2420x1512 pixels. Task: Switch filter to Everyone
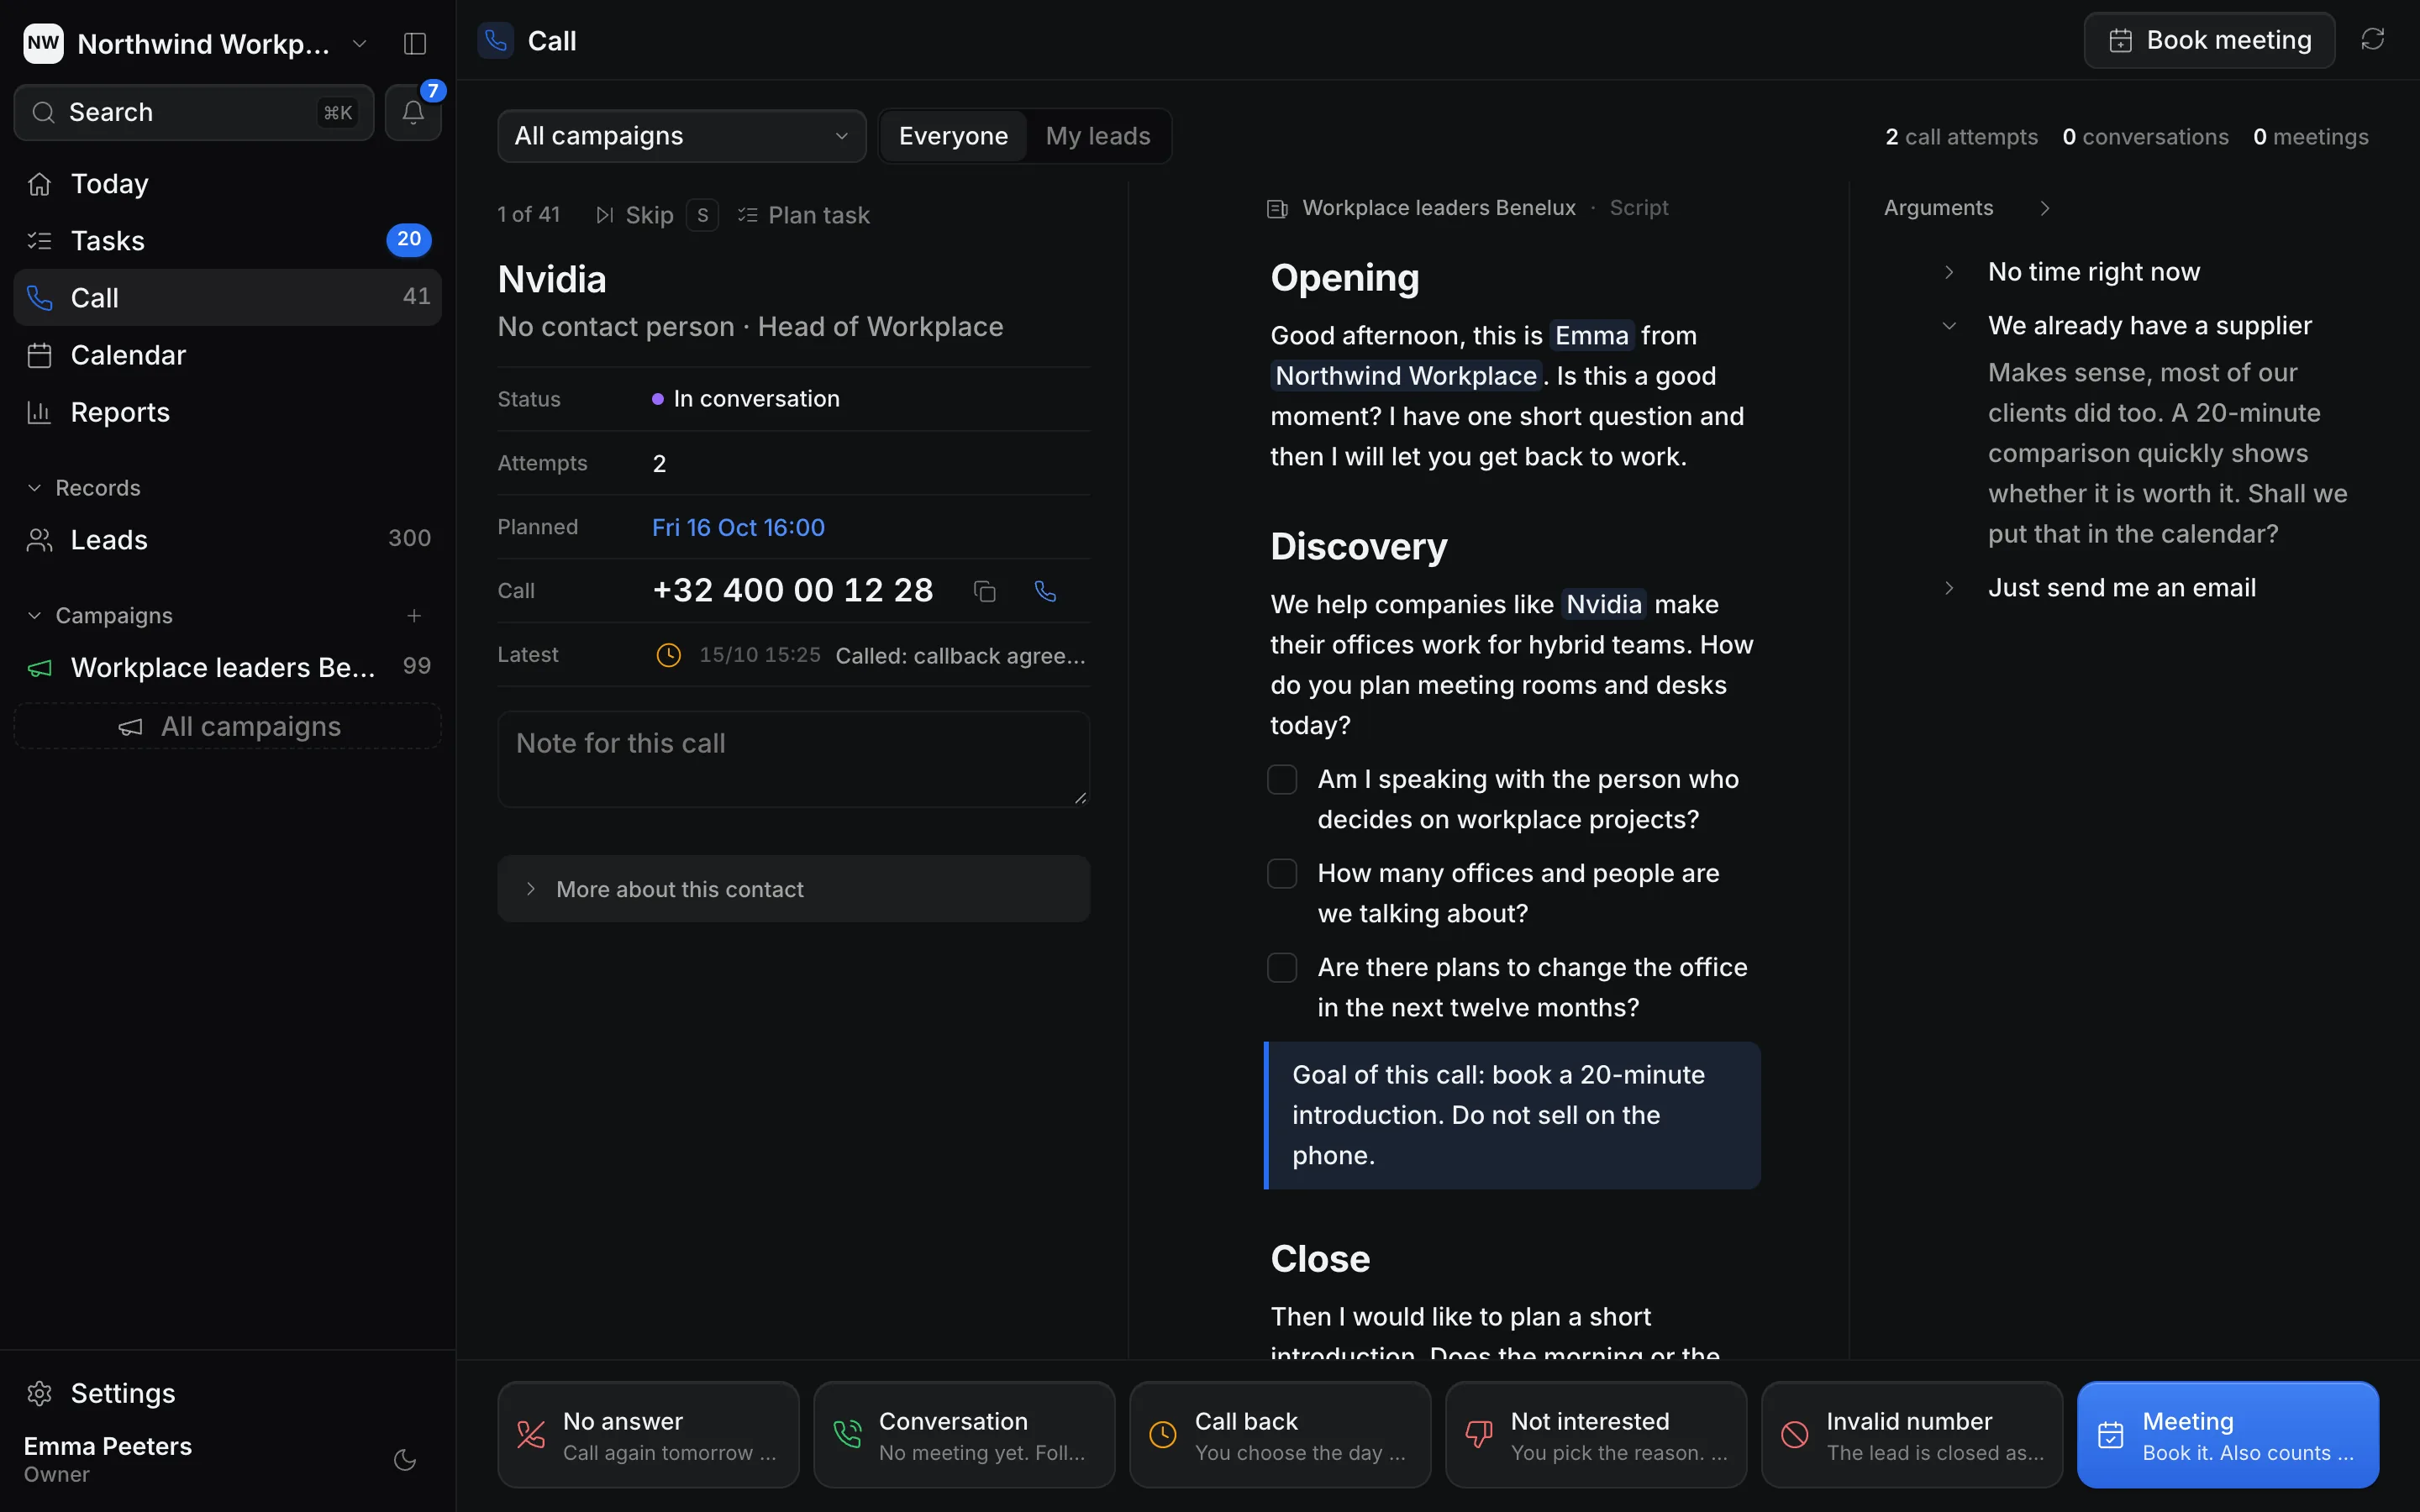point(953,136)
